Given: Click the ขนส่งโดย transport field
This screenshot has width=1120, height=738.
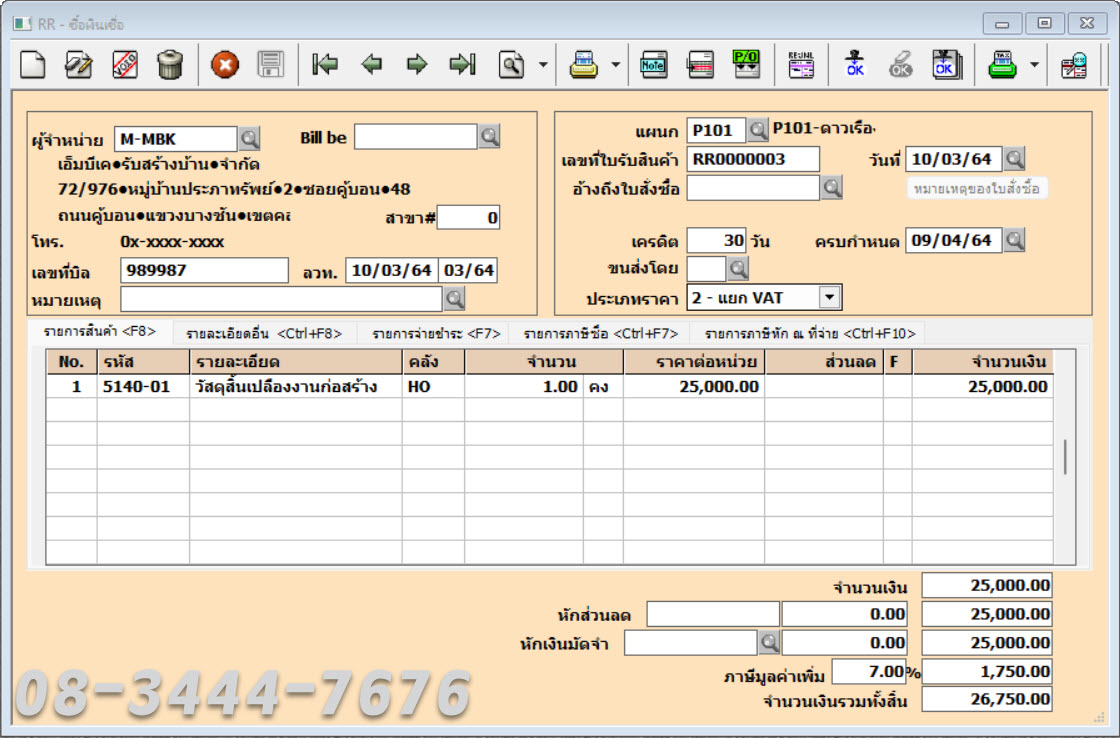Looking at the screenshot, I should pos(706,269).
